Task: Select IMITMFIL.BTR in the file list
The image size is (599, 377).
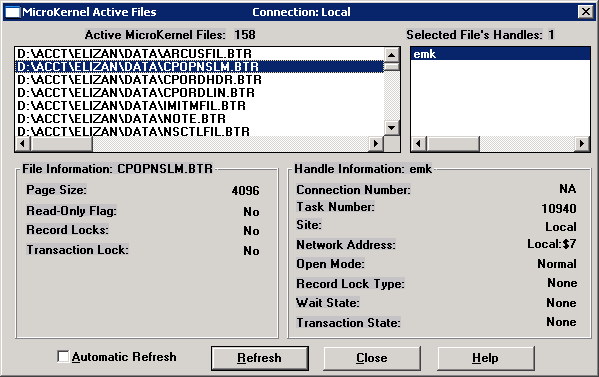Action: 199,106
